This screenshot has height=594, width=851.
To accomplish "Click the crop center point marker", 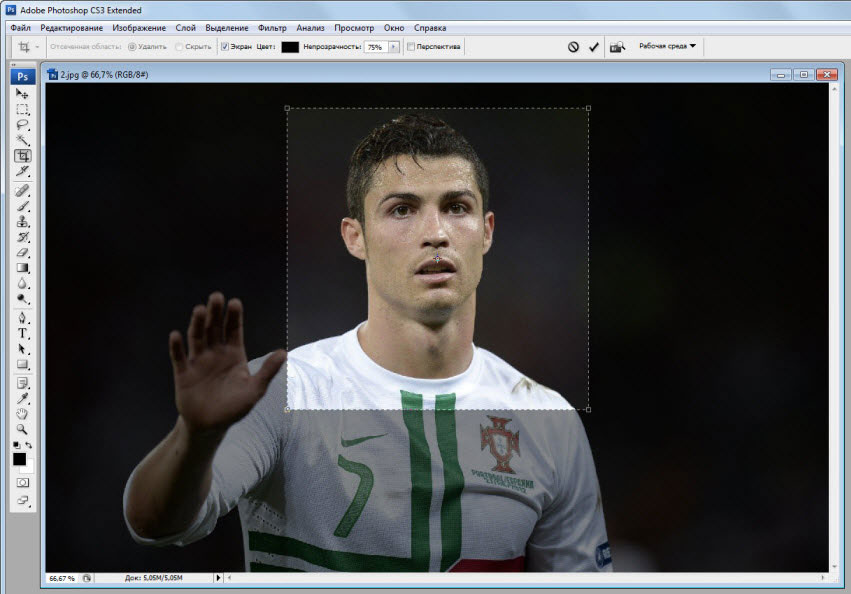I will (437, 259).
